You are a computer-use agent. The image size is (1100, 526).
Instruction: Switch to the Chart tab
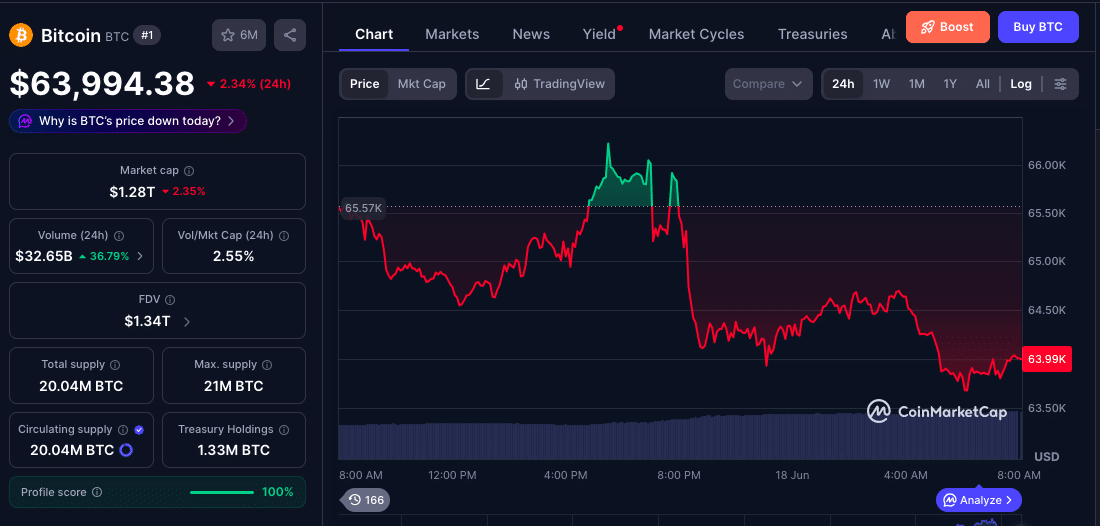click(374, 34)
